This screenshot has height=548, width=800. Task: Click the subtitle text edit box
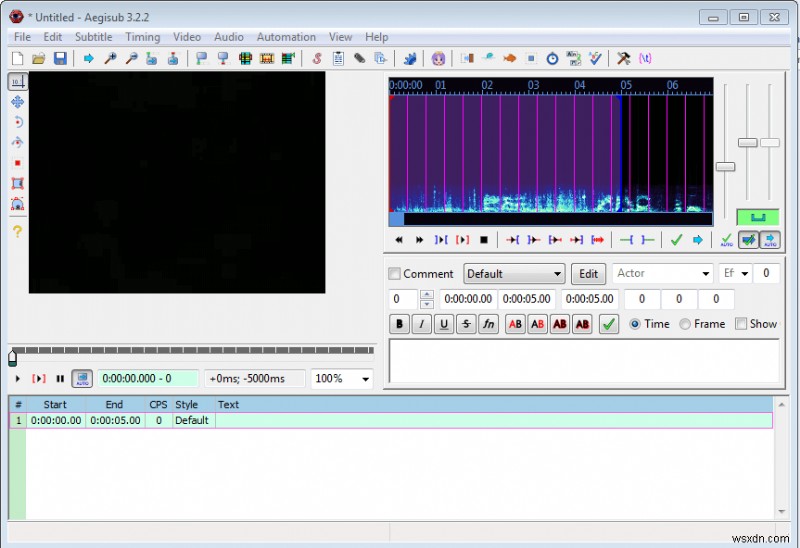pyautogui.click(x=583, y=361)
